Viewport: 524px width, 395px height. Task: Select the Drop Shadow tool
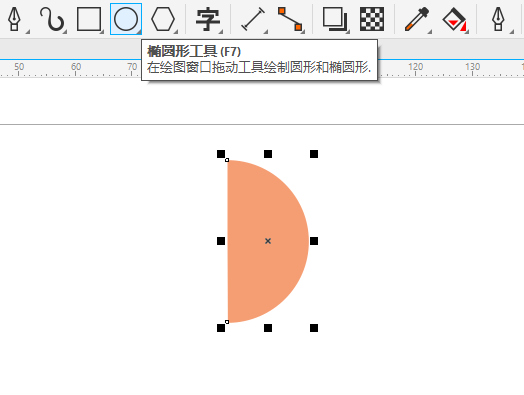tap(335, 19)
